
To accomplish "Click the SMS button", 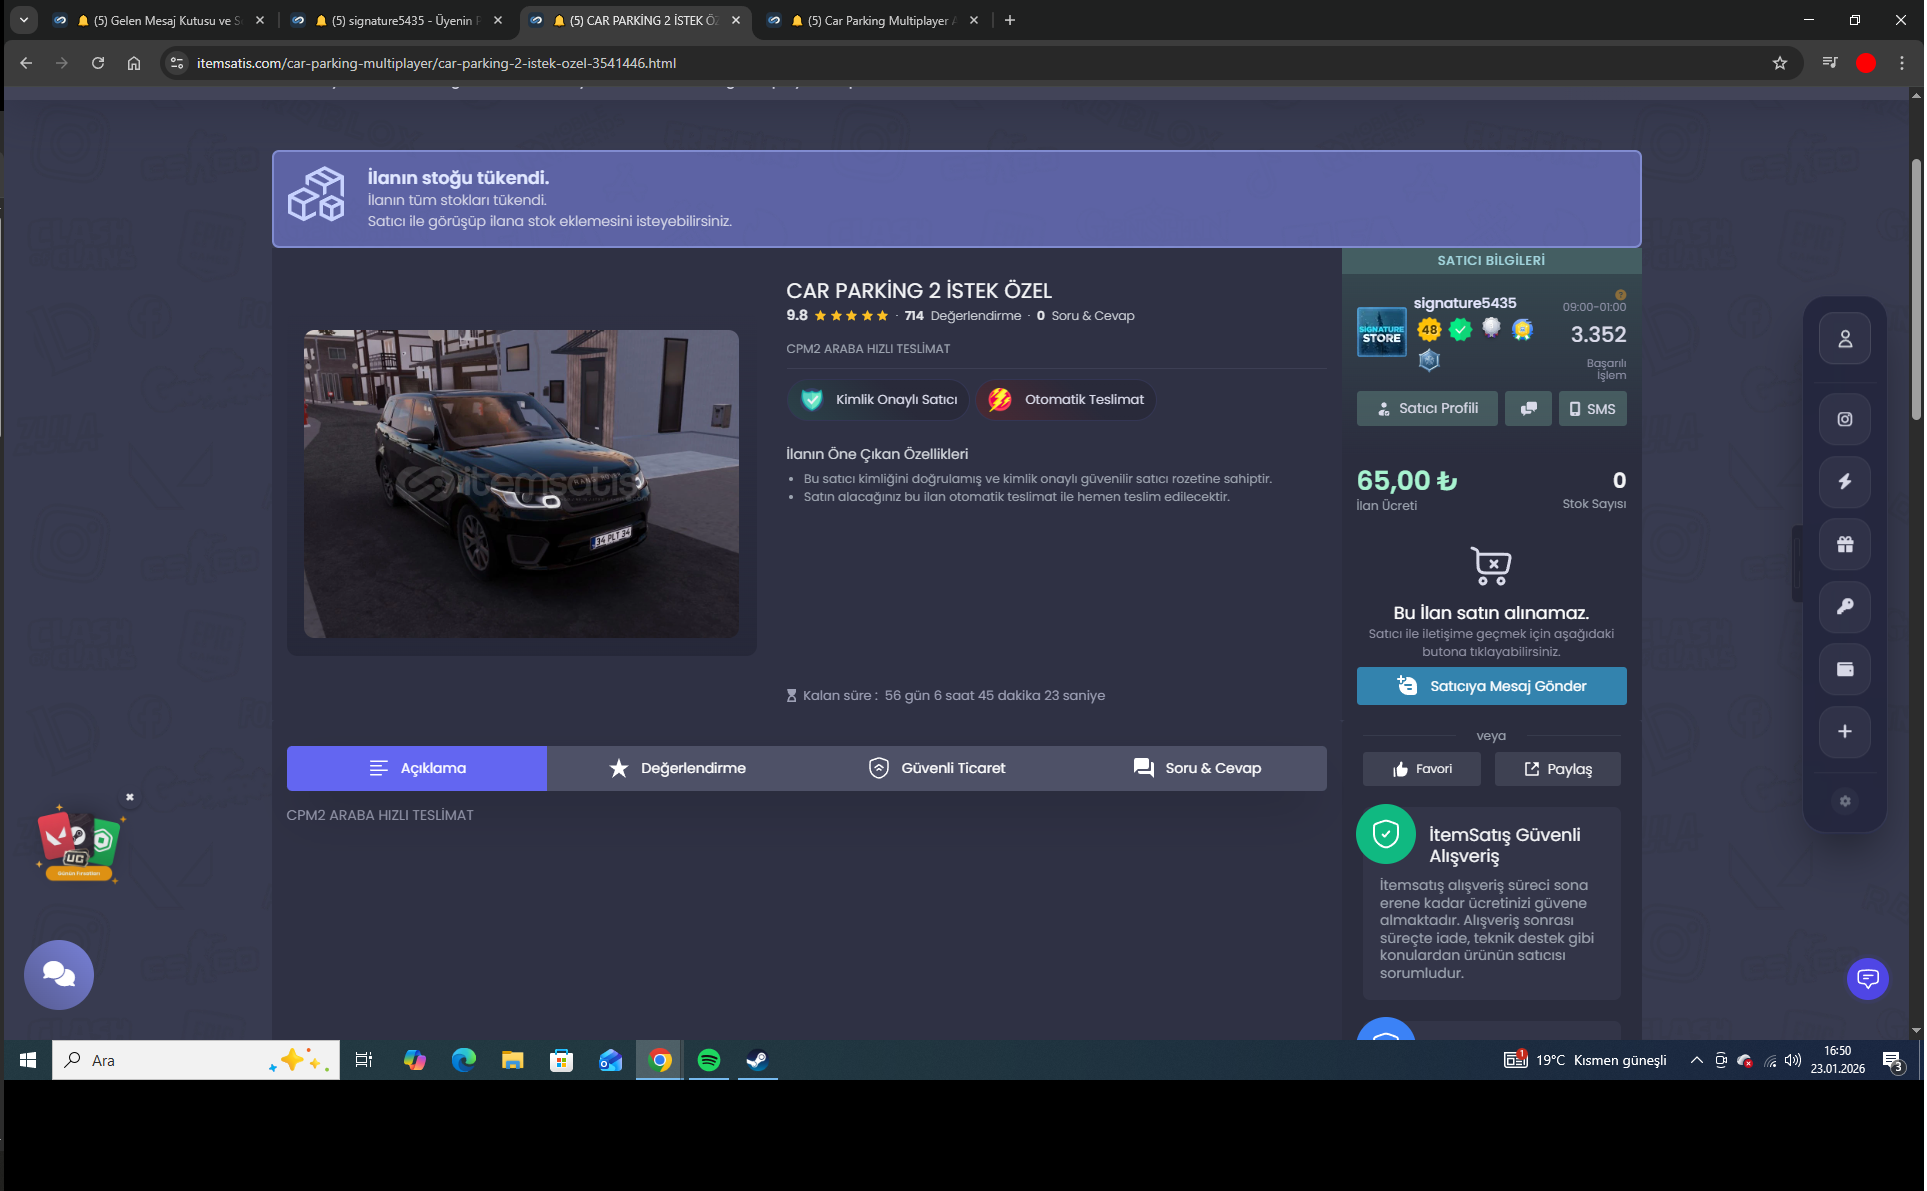I will [1593, 409].
